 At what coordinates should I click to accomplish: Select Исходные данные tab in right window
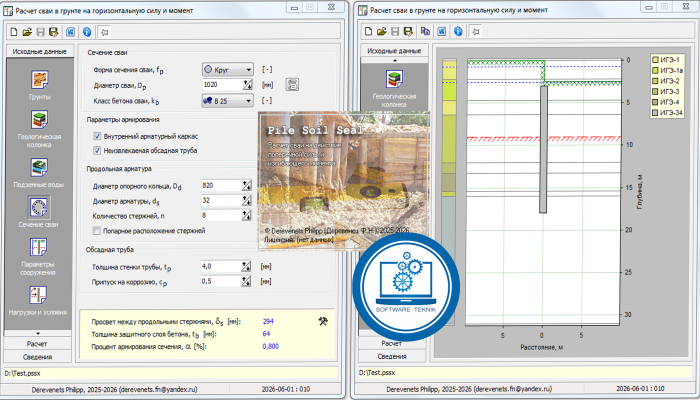(394, 50)
